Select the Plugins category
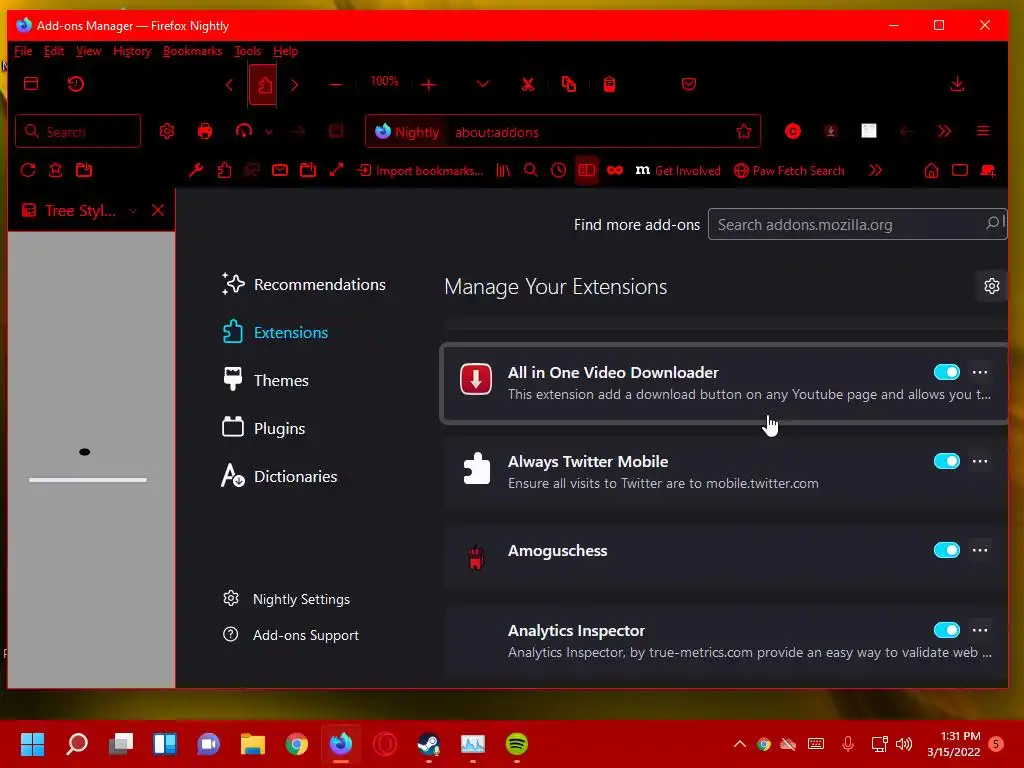The width and height of the screenshot is (1024, 768). click(263, 428)
